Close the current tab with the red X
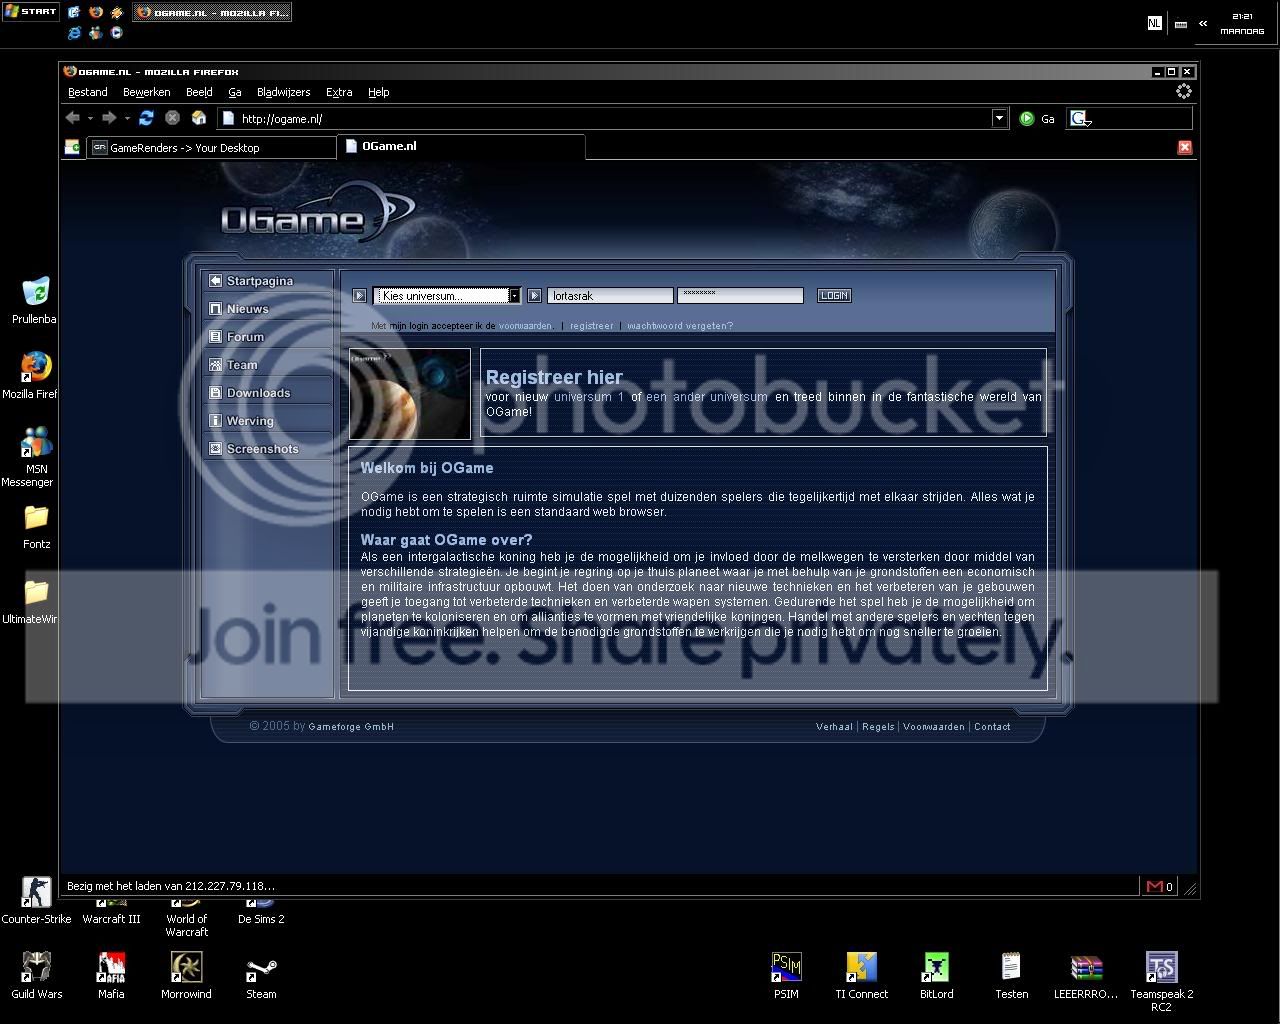Image resolution: width=1280 pixels, height=1024 pixels. coord(1184,147)
